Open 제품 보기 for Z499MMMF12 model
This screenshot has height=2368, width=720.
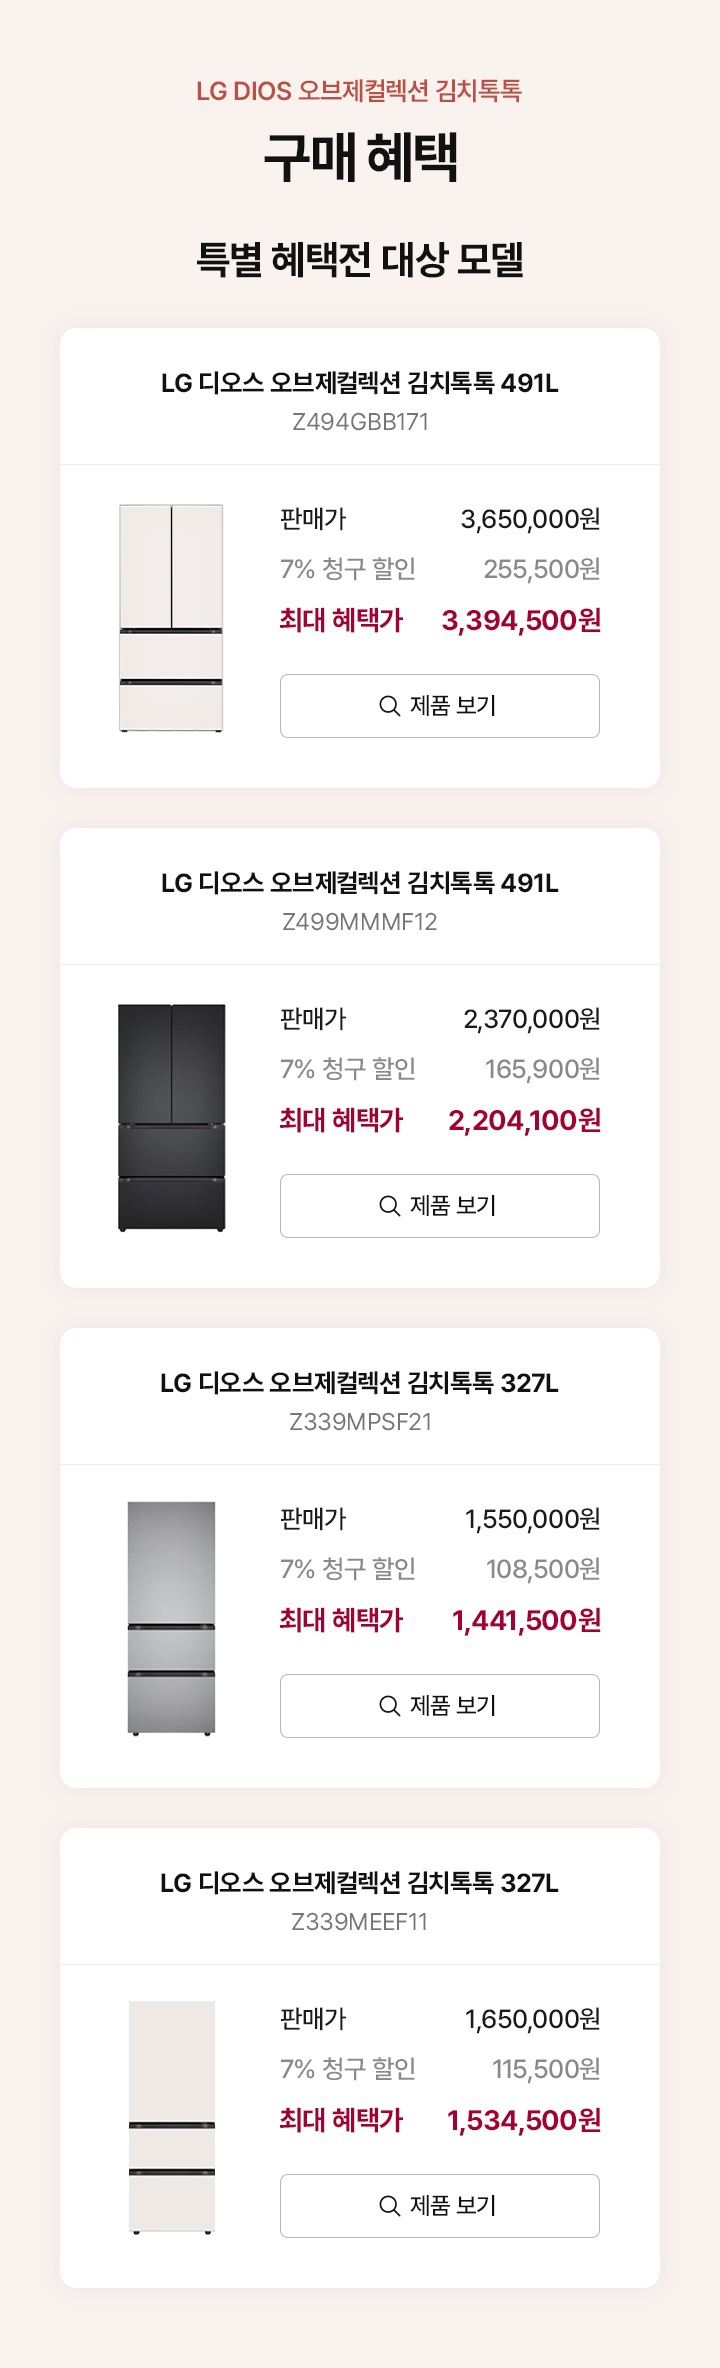click(440, 1206)
